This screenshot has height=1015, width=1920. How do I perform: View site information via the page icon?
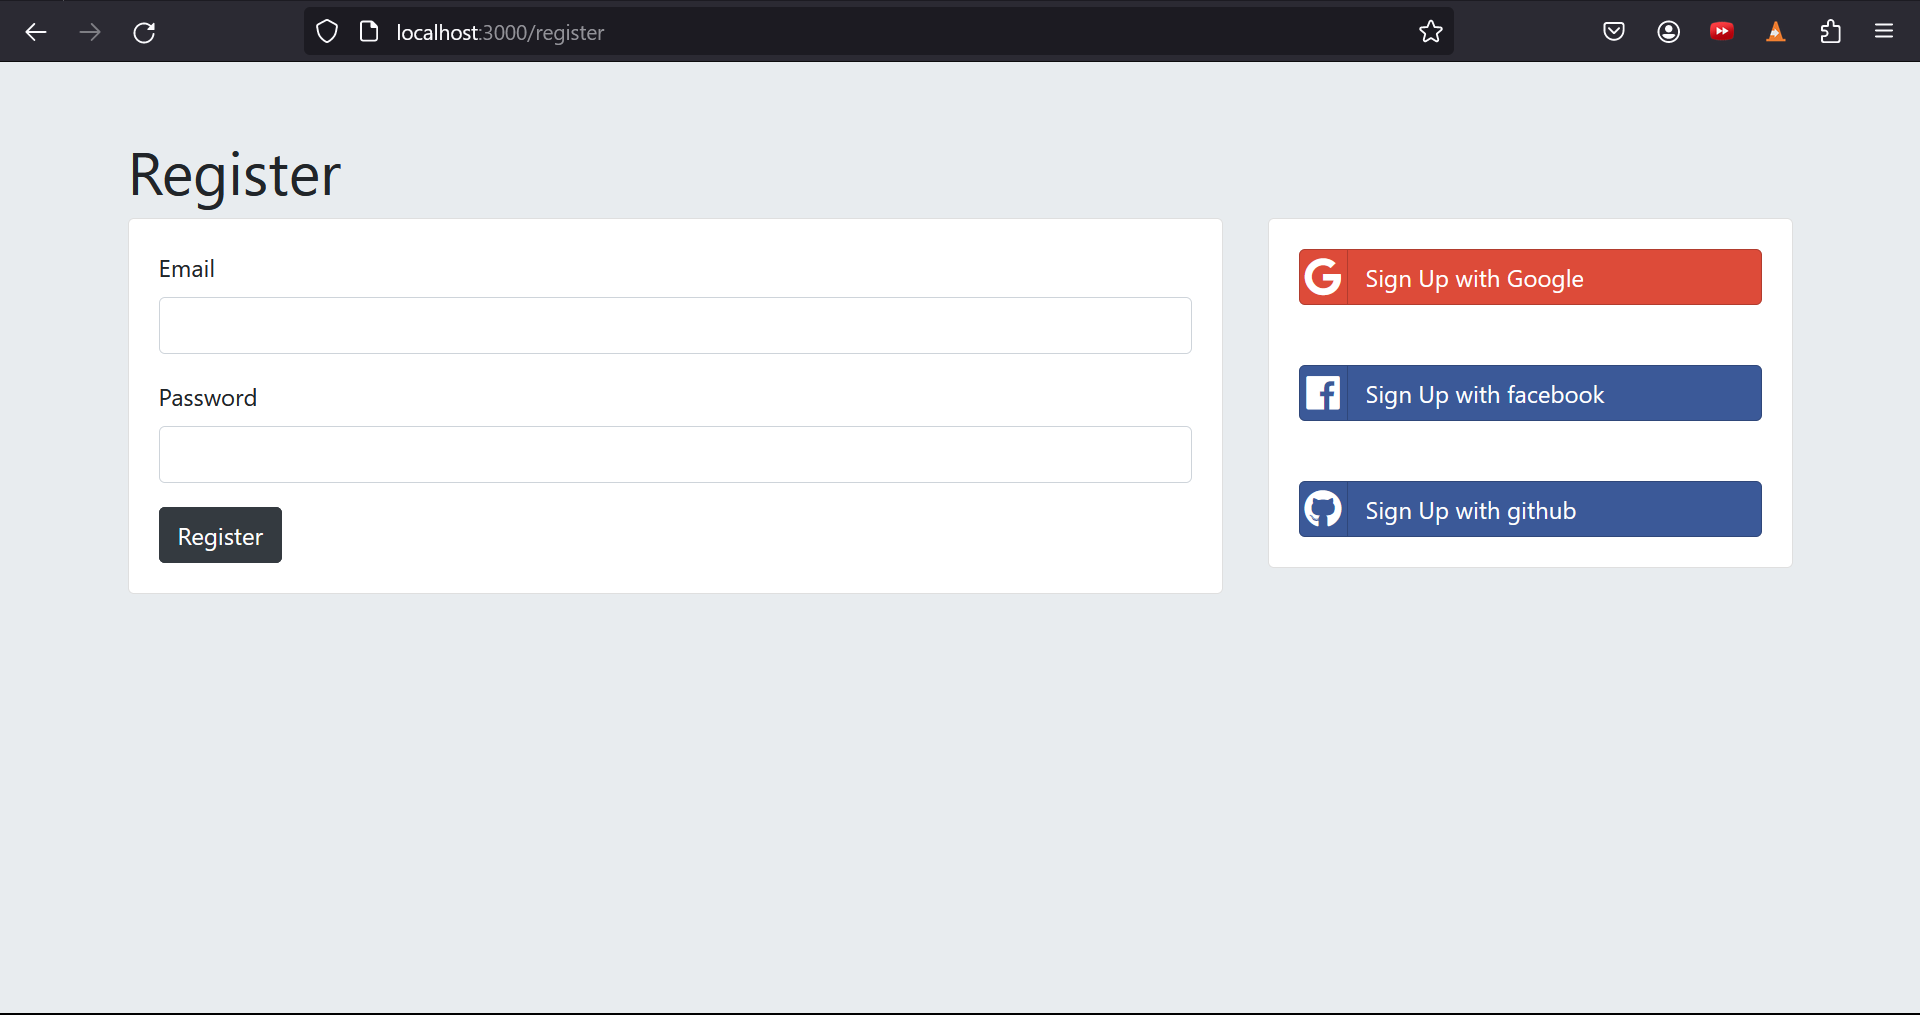369,31
